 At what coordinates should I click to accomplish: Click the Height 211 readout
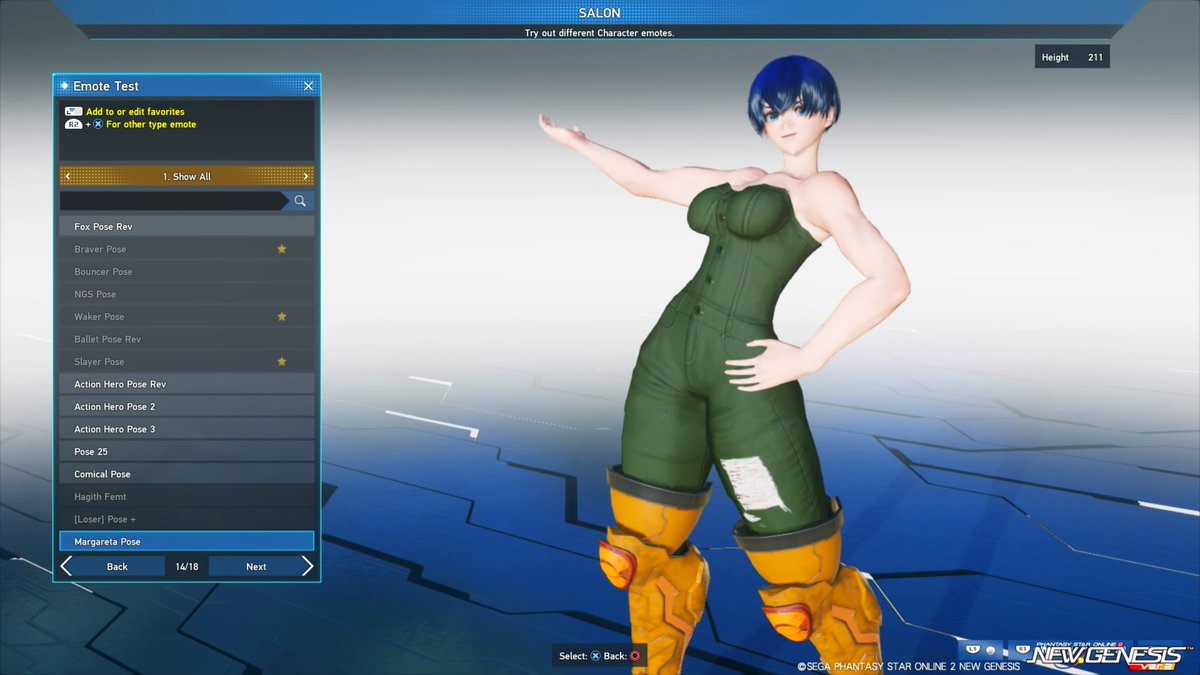pos(1072,57)
